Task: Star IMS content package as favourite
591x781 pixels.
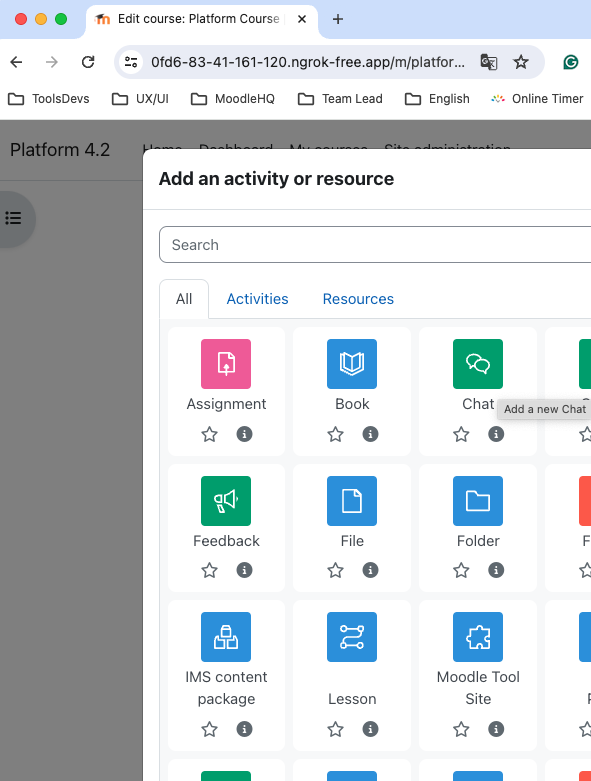Action: point(210,729)
